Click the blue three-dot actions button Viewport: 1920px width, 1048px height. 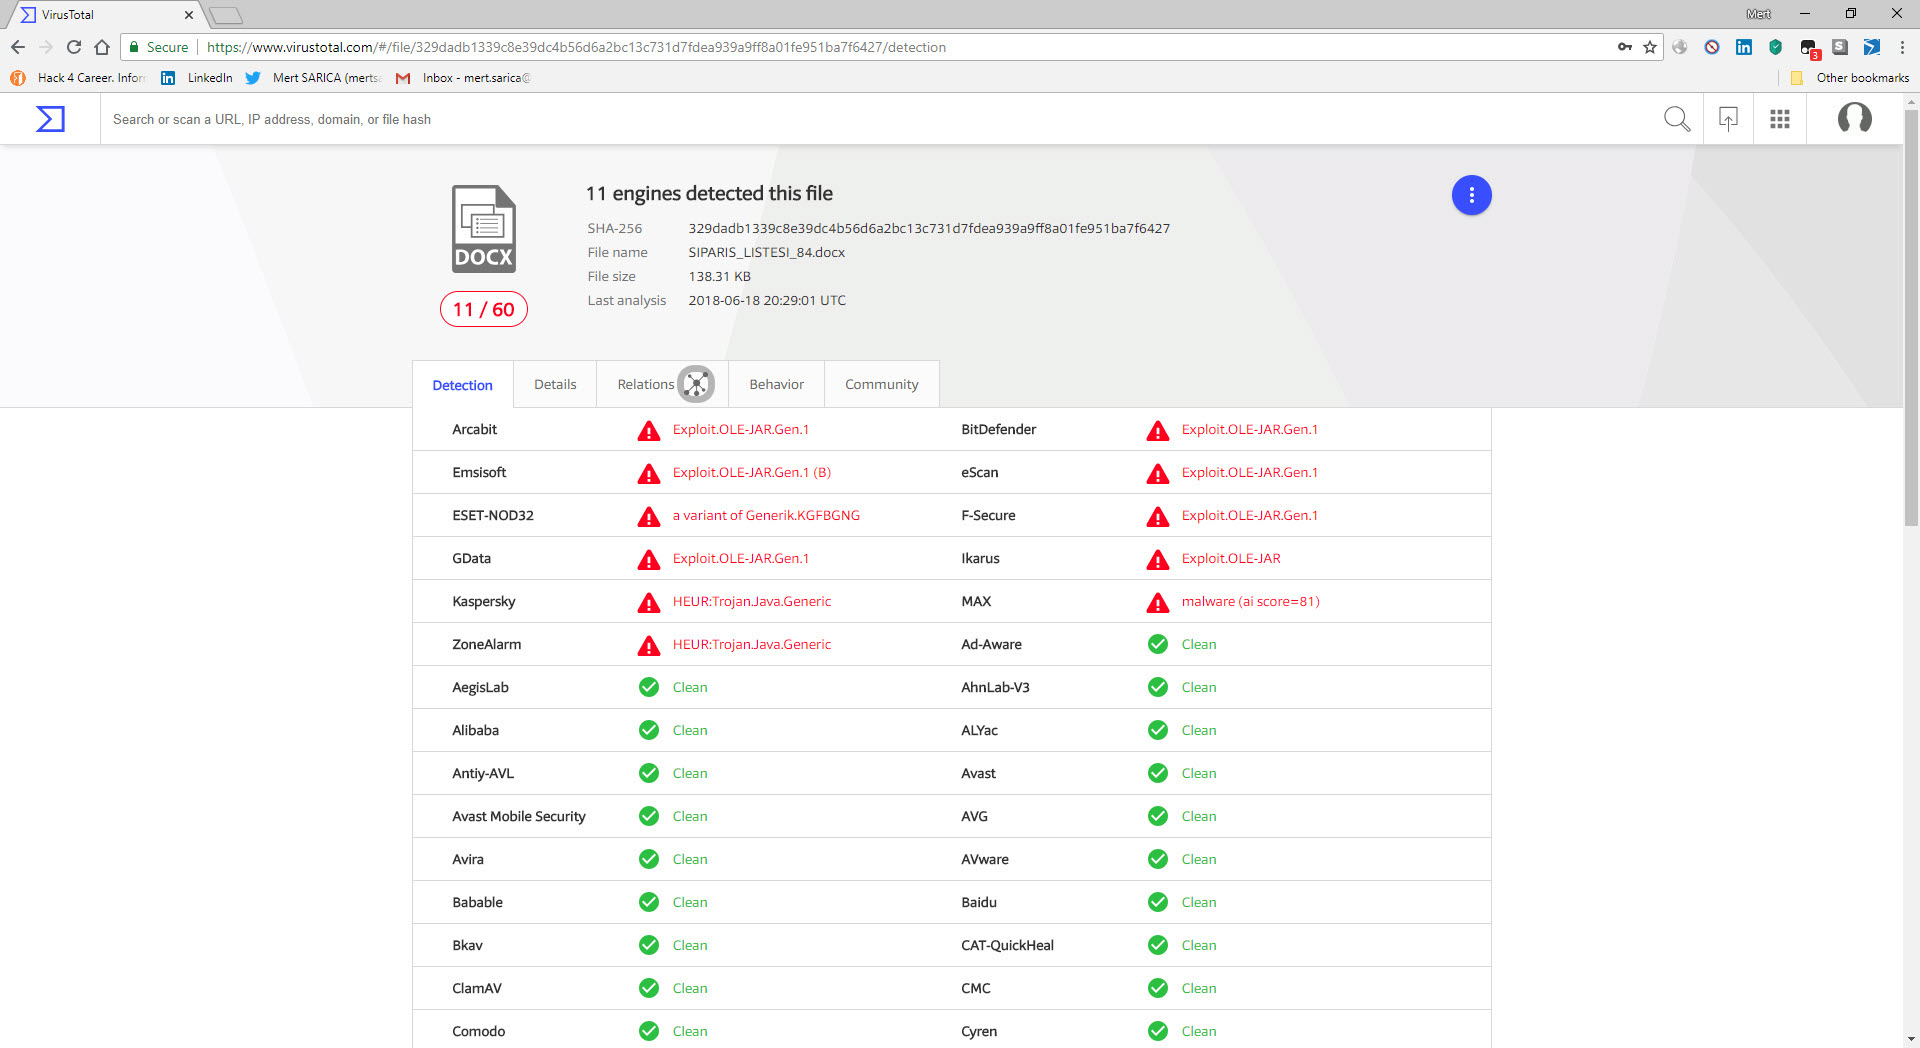tap(1471, 195)
